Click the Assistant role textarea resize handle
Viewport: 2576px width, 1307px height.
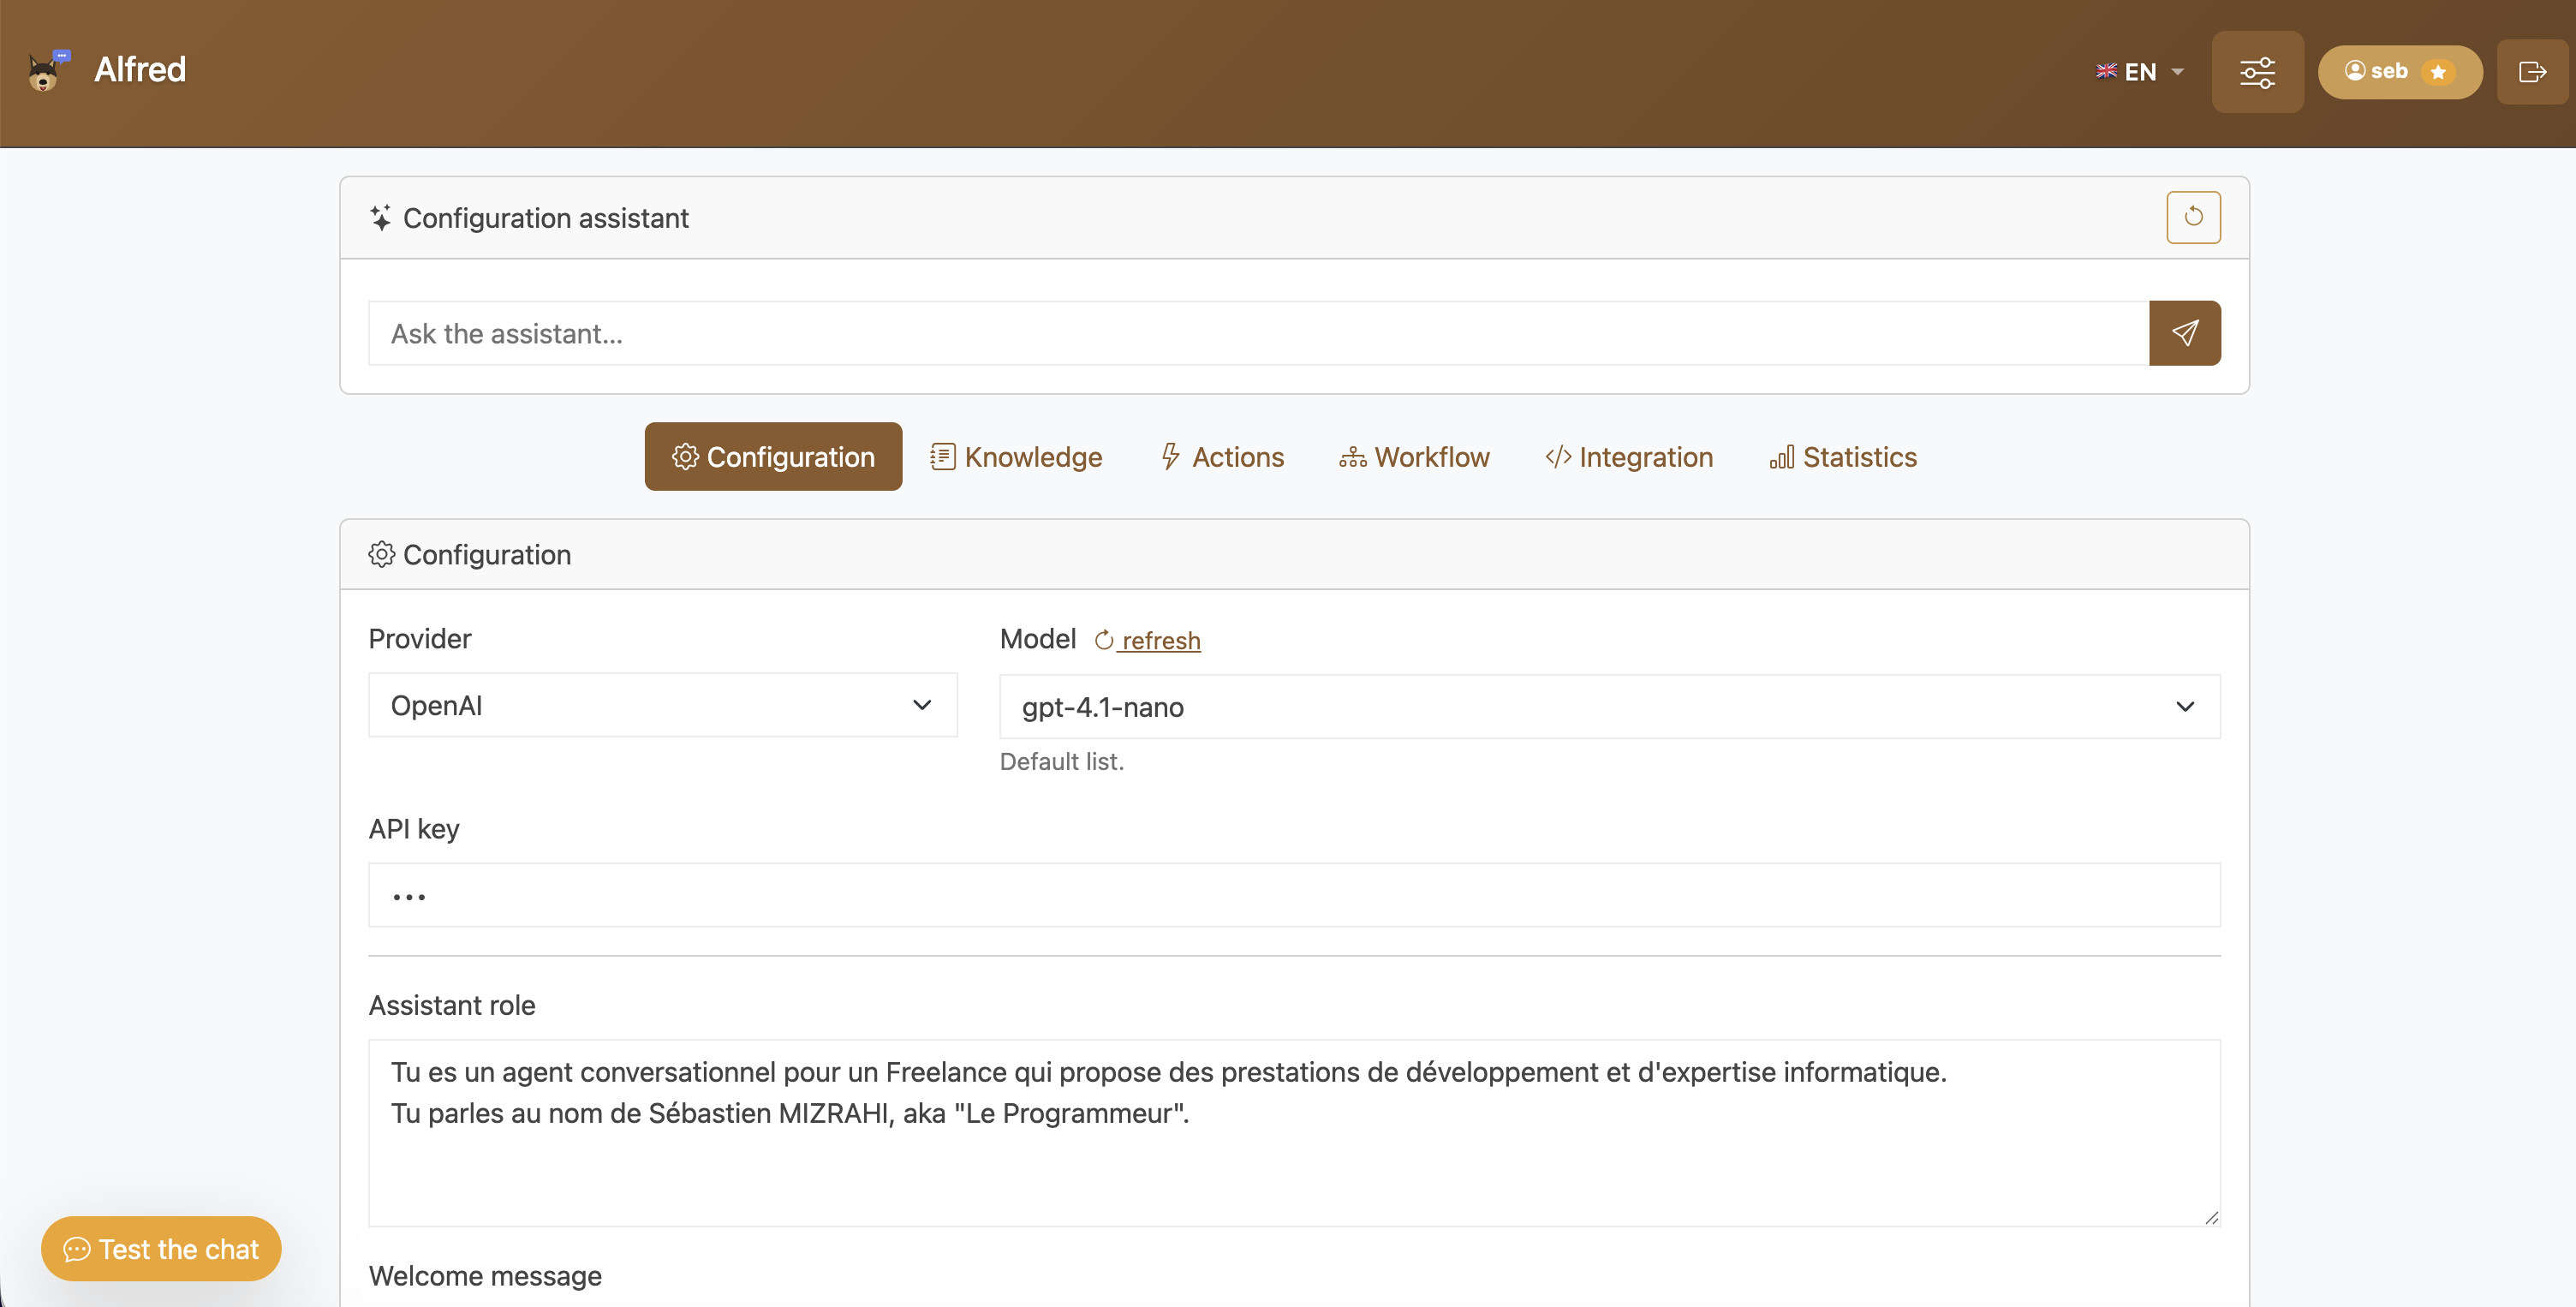tap(2211, 1217)
